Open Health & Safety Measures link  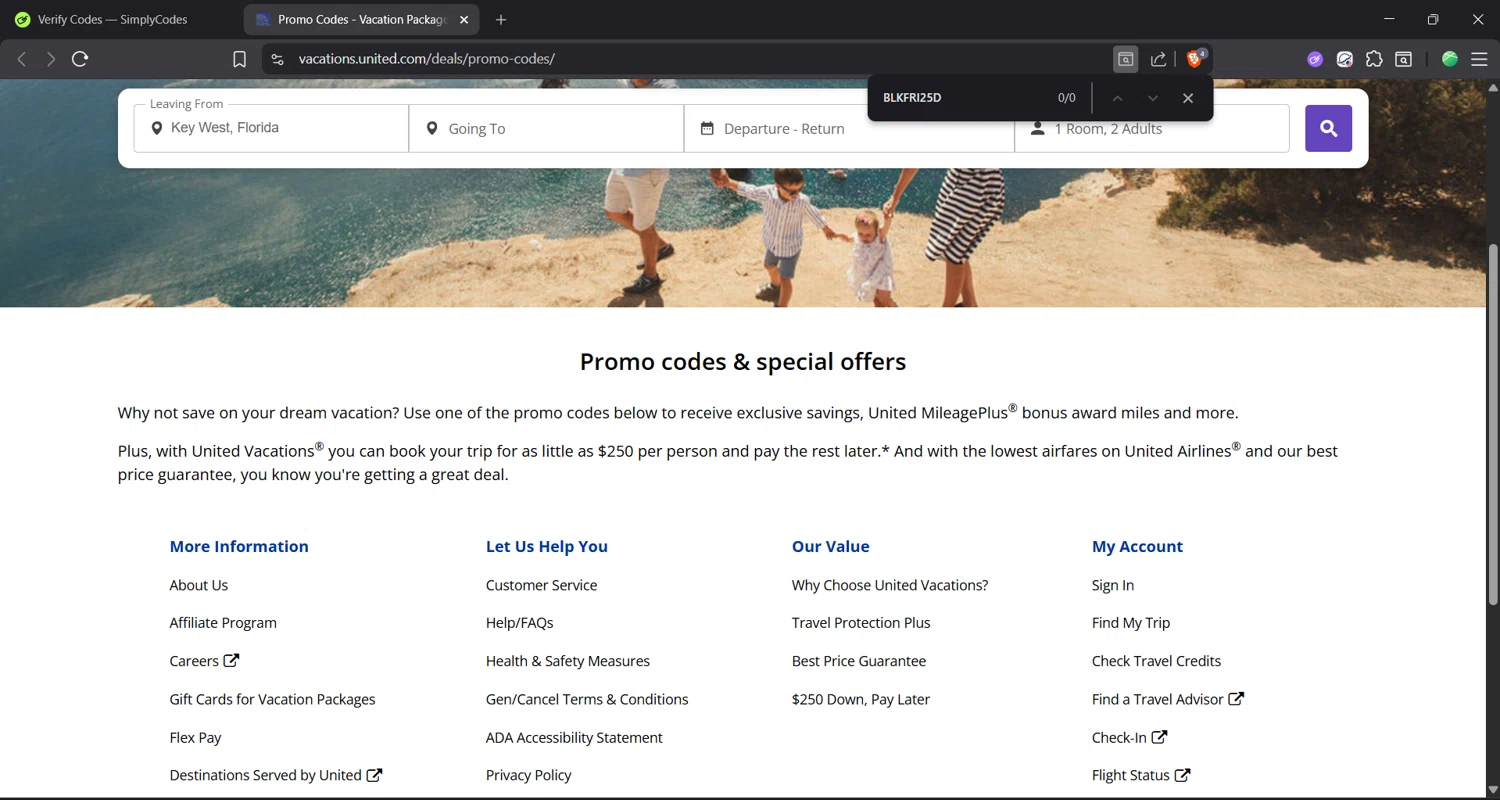click(567, 661)
